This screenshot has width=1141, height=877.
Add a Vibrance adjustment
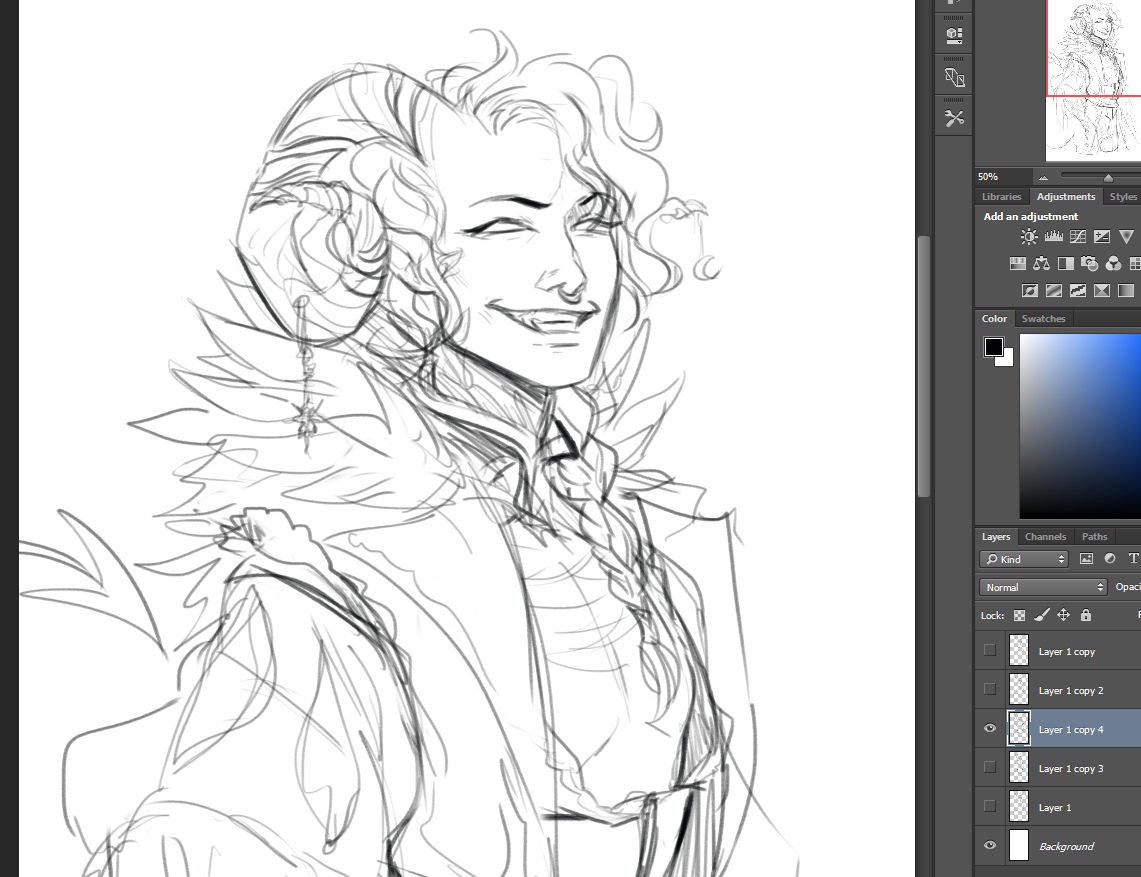pyautogui.click(x=1126, y=237)
